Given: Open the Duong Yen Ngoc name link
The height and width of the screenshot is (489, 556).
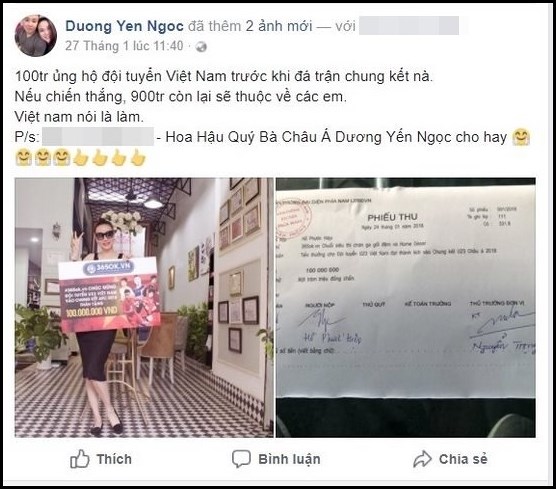Looking at the screenshot, I should coord(124,26).
